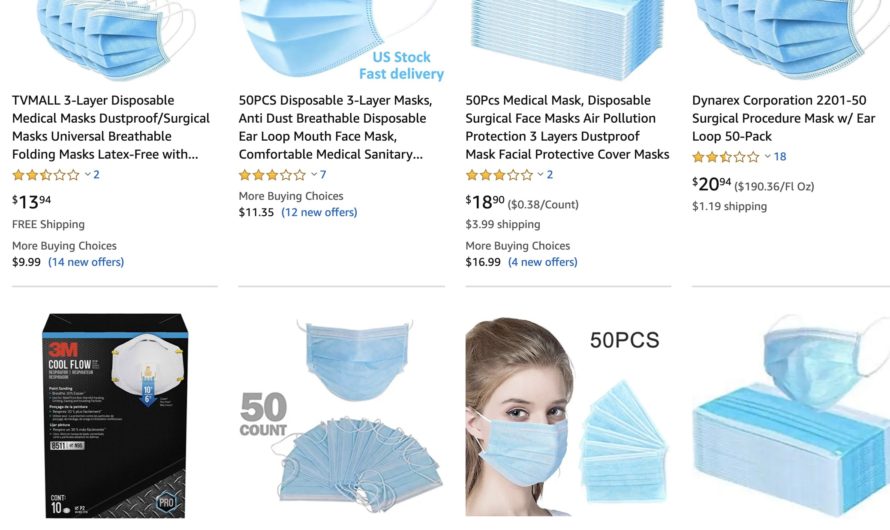Select US Stock Fast delivery mask image
The width and height of the screenshot is (890, 530).
[342, 41]
